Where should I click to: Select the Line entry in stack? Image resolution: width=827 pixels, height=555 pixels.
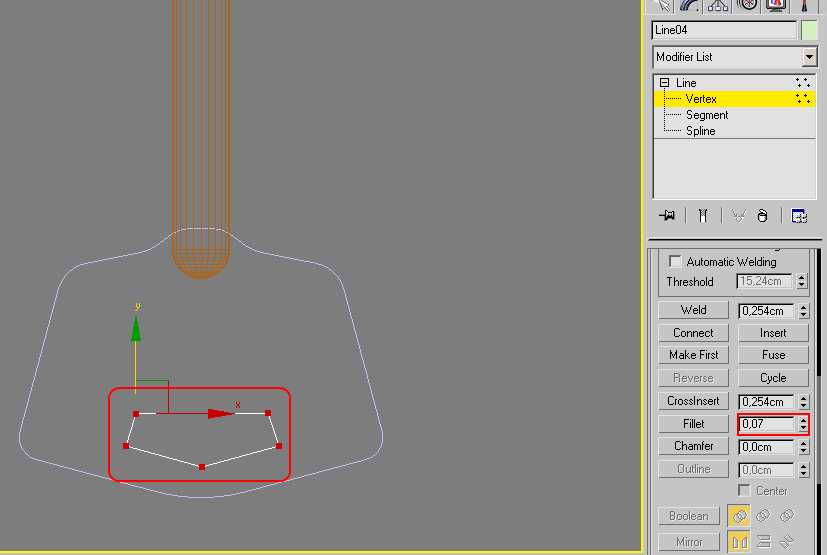[x=735, y=83]
